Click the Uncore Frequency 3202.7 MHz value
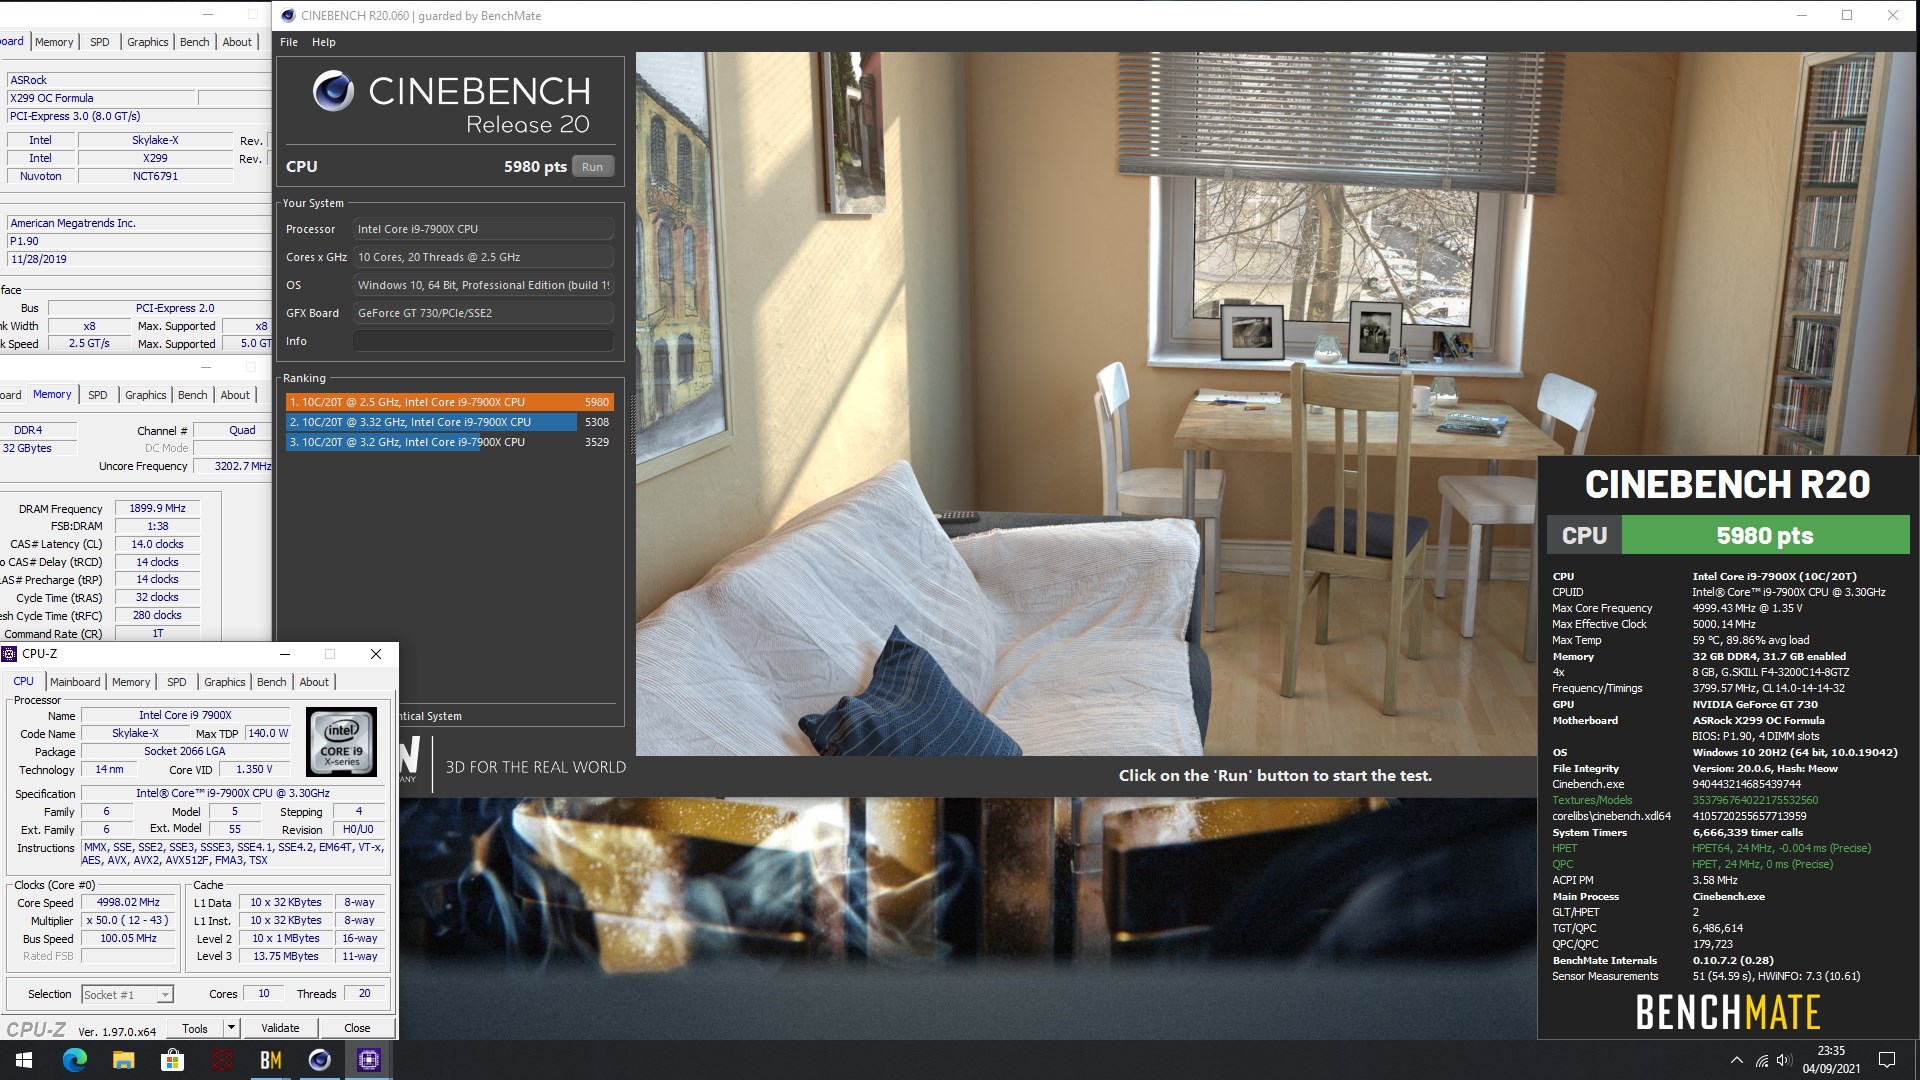This screenshot has height=1080, width=1920. [232, 466]
